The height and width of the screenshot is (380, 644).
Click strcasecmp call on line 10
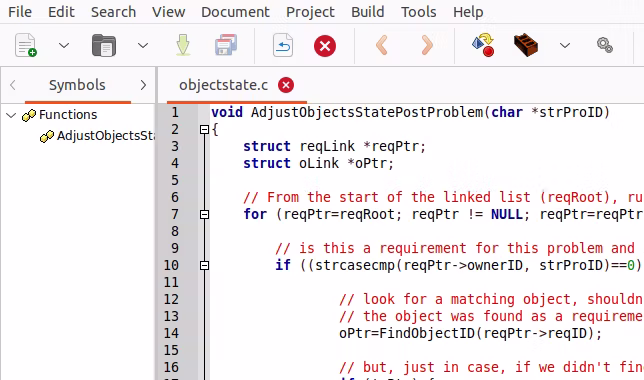355,265
